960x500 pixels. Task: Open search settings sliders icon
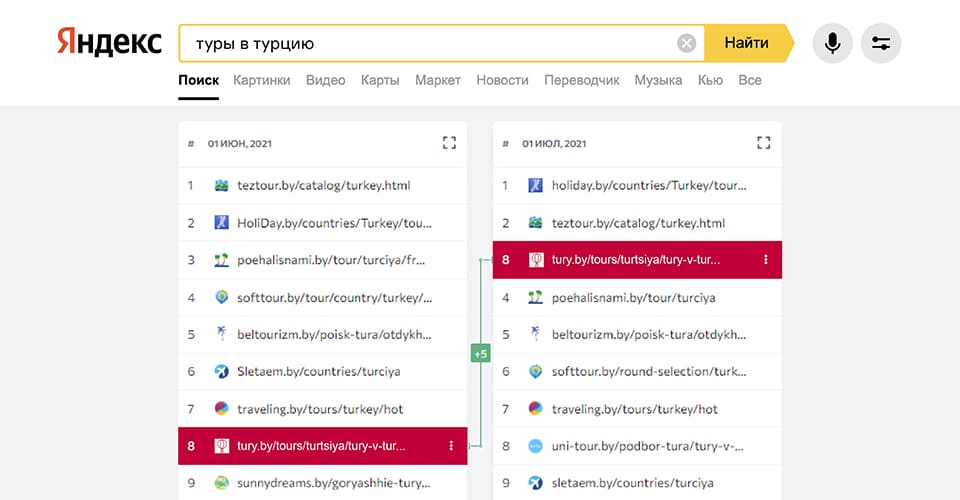click(x=881, y=43)
